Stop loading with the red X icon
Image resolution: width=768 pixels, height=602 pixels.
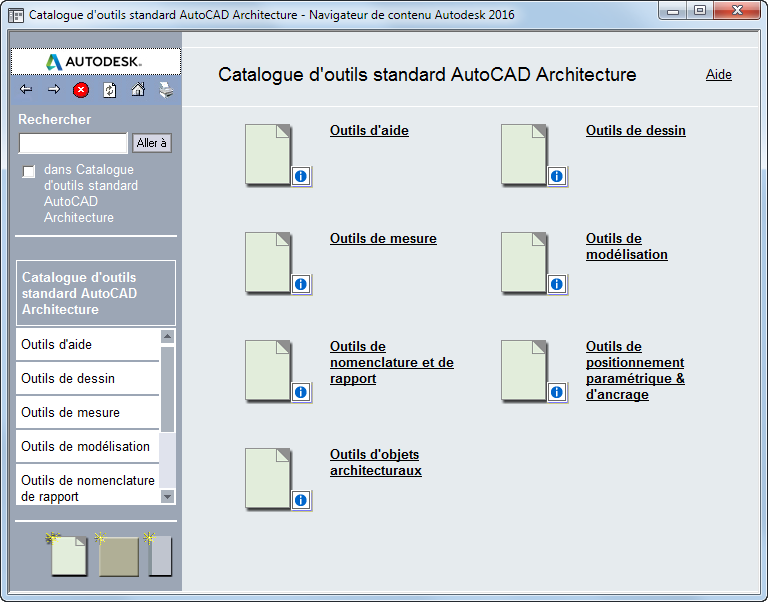point(81,90)
